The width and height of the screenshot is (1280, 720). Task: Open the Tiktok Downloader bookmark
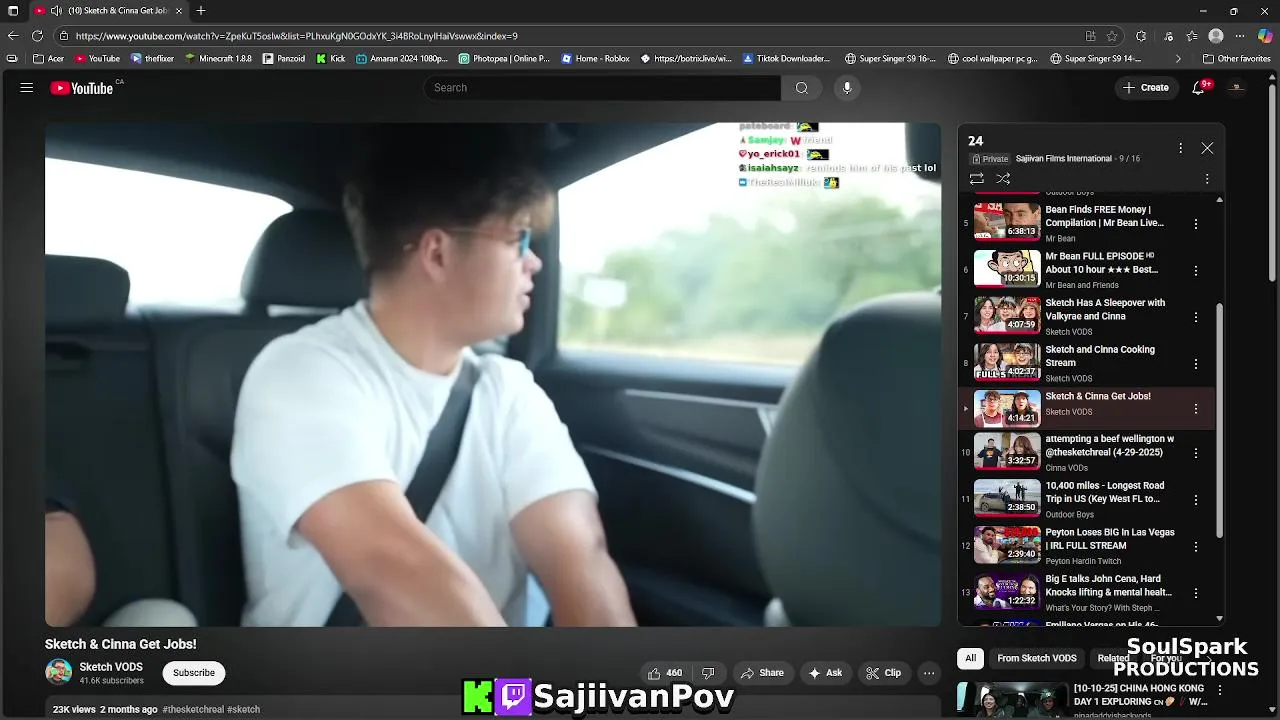click(x=786, y=59)
